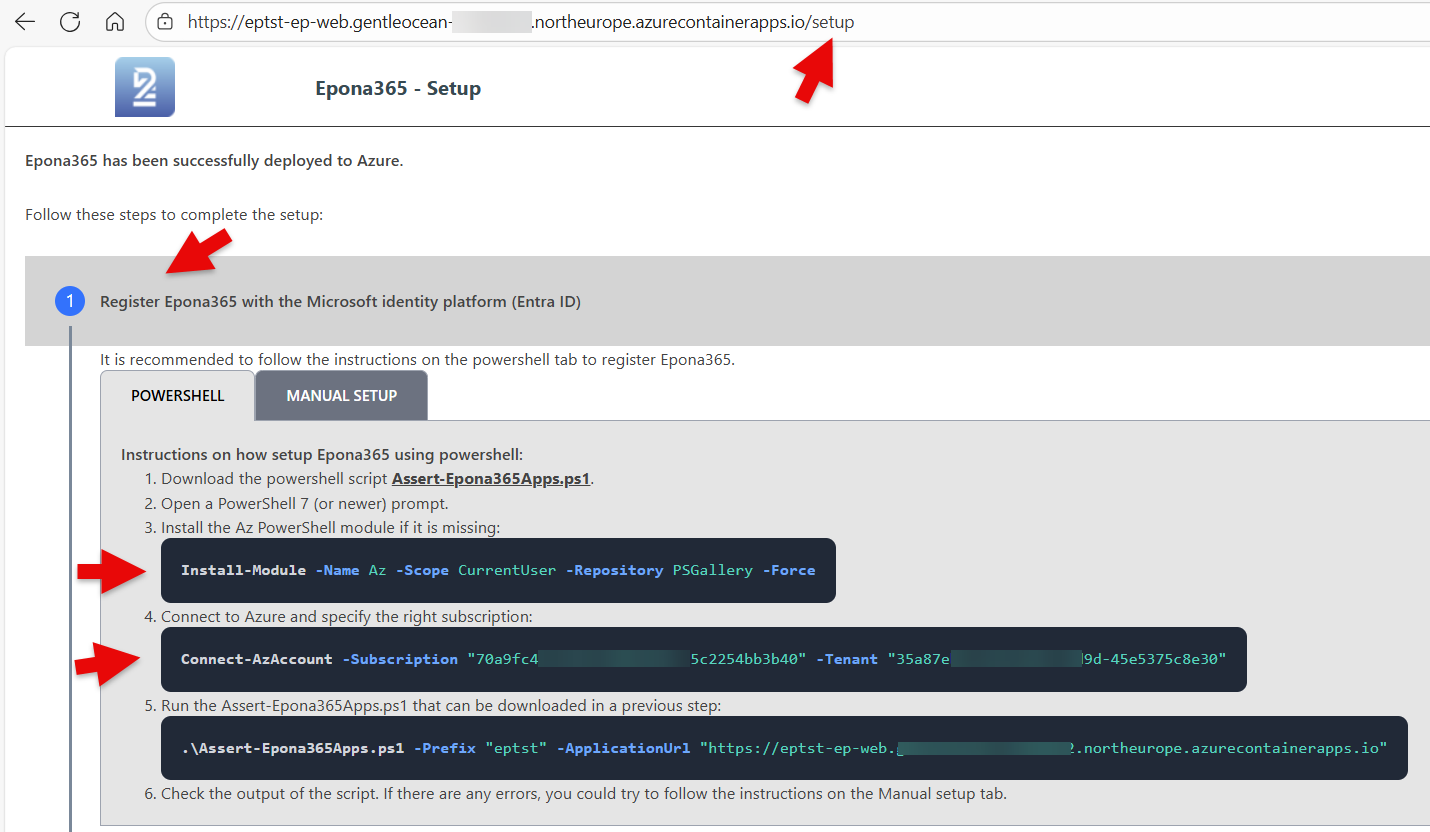This screenshot has height=832, width=1430.
Task: Click the Epona365 logo in the header
Action: click(x=145, y=87)
